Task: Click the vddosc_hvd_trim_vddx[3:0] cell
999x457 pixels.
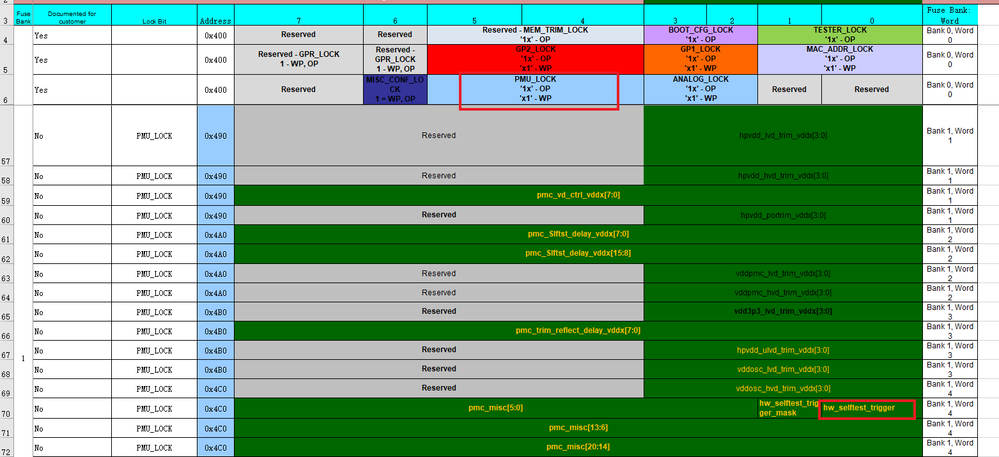Action: point(783,389)
